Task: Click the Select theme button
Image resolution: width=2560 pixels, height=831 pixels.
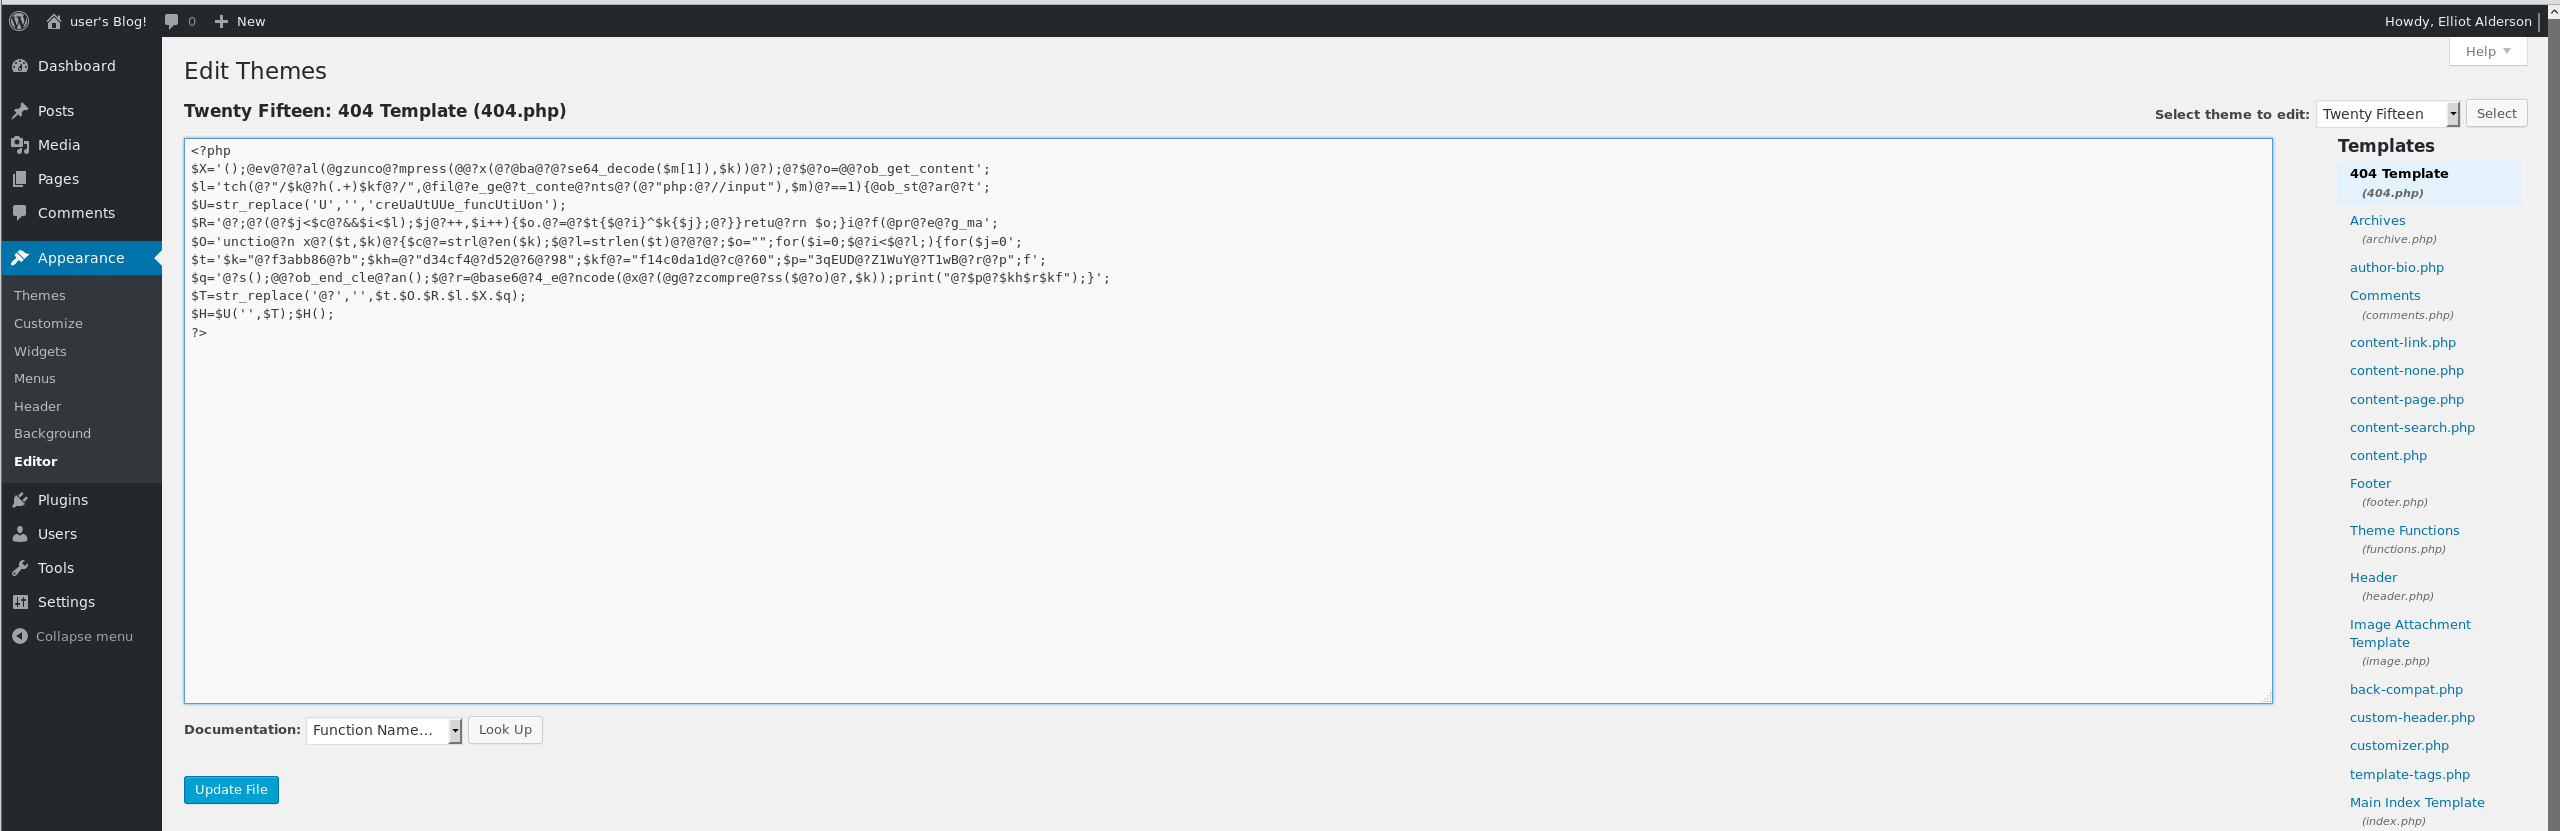Action: click(x=2496, y=114)
